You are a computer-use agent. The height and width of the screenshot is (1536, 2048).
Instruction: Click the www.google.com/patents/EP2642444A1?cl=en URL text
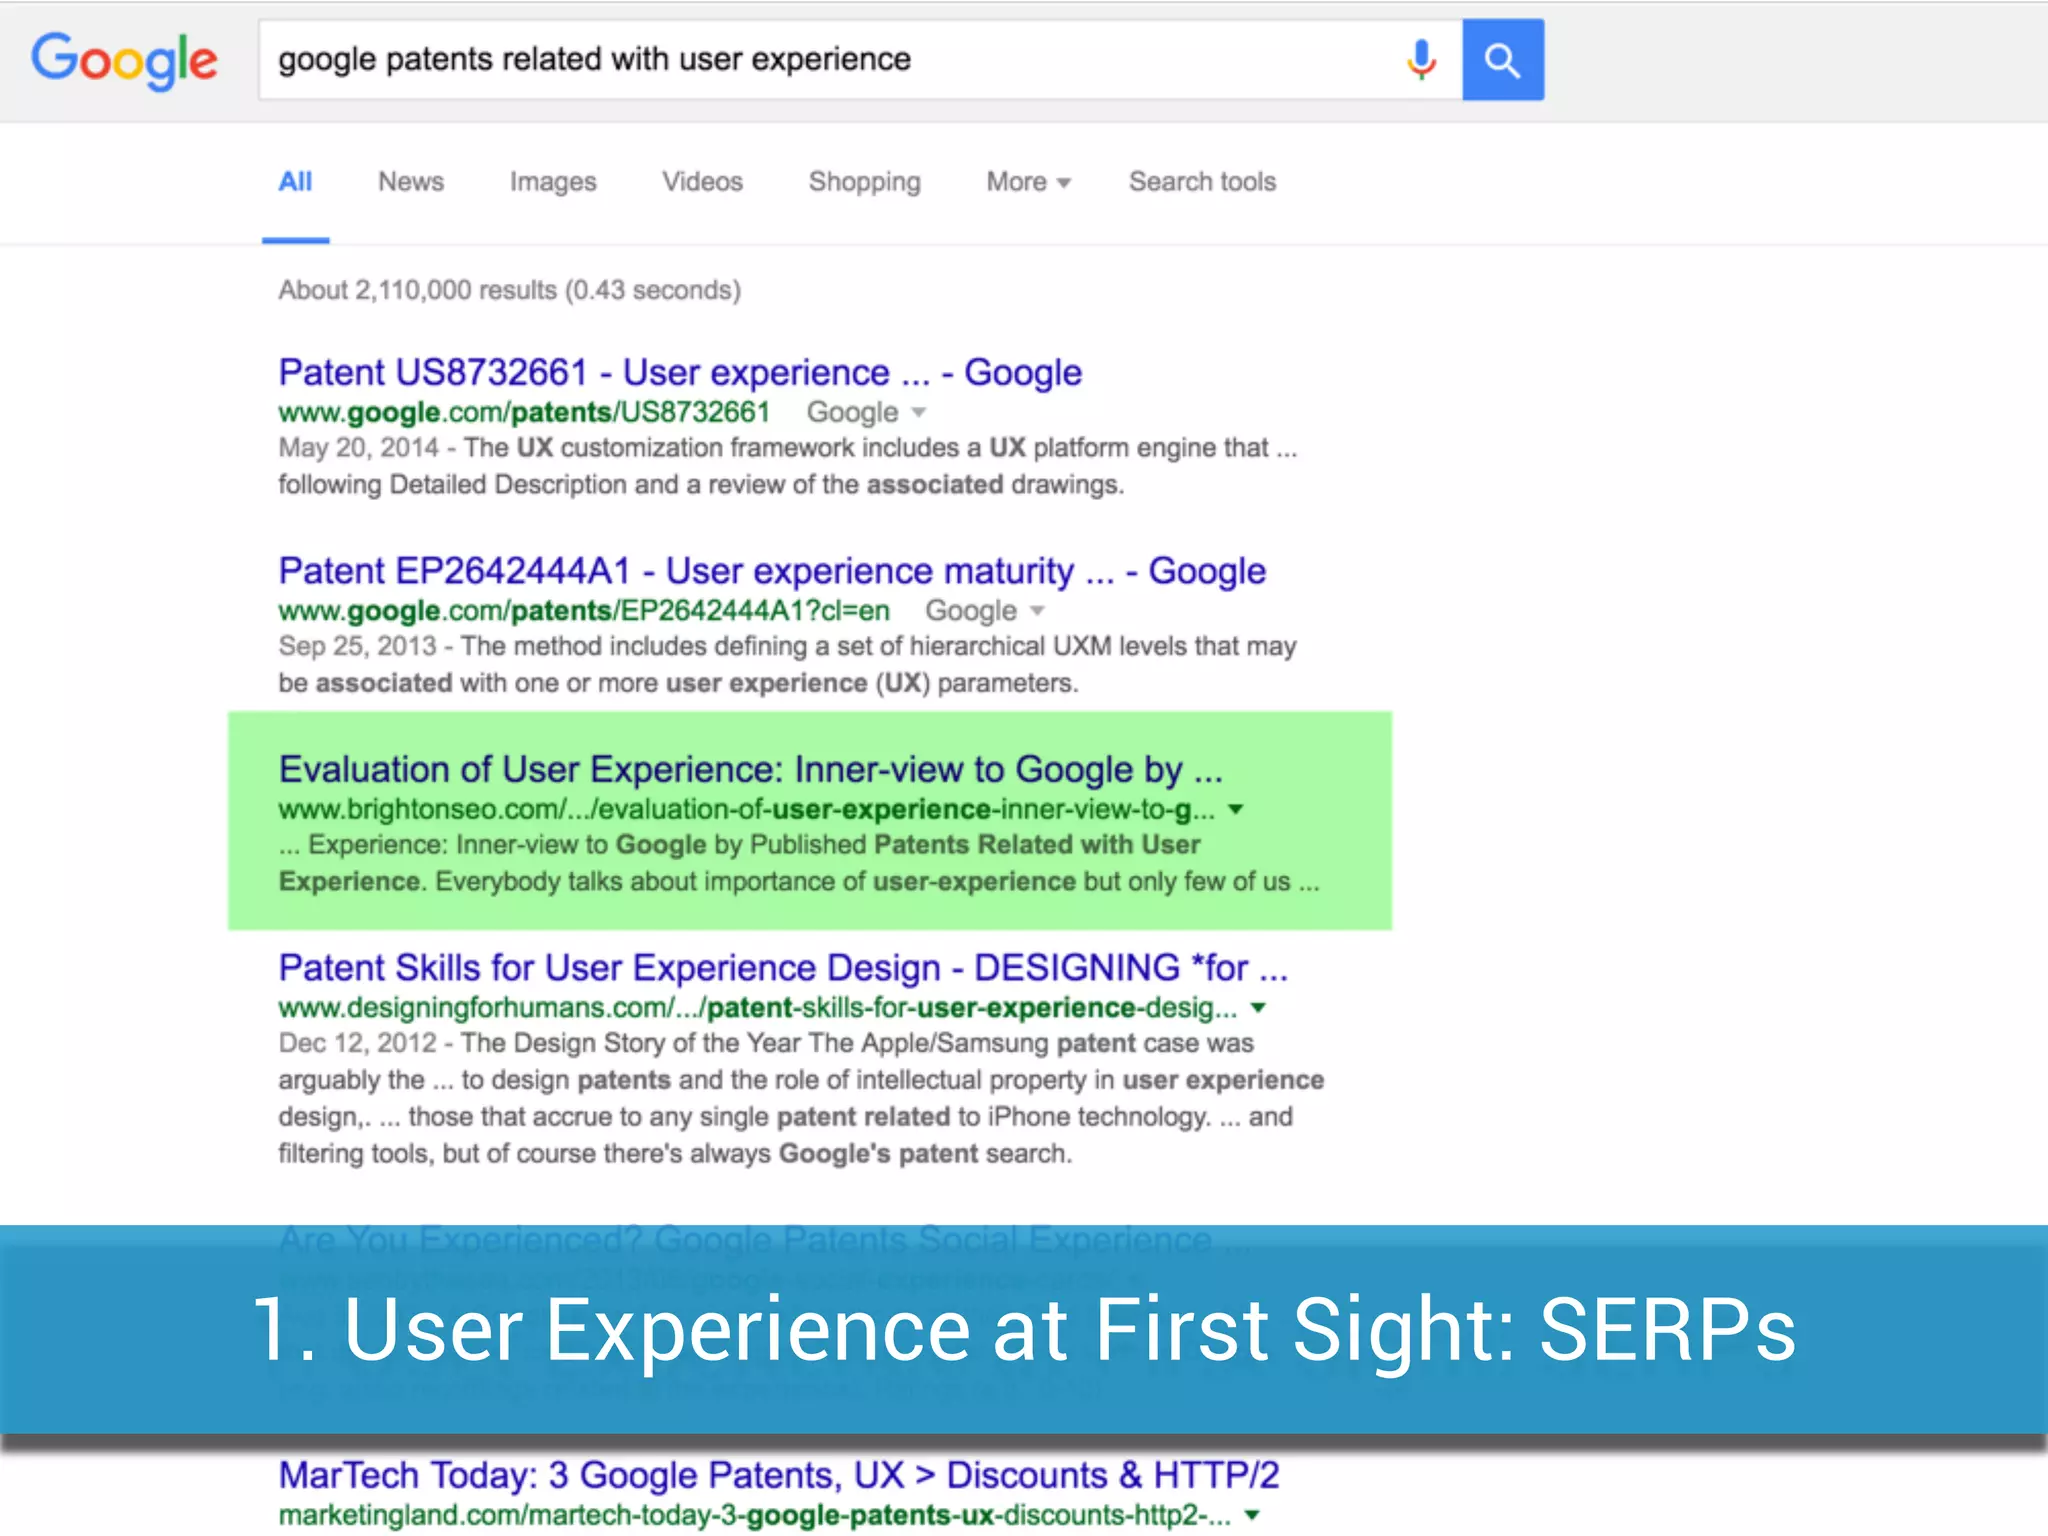pyautogui.click(x=584, y=610)
